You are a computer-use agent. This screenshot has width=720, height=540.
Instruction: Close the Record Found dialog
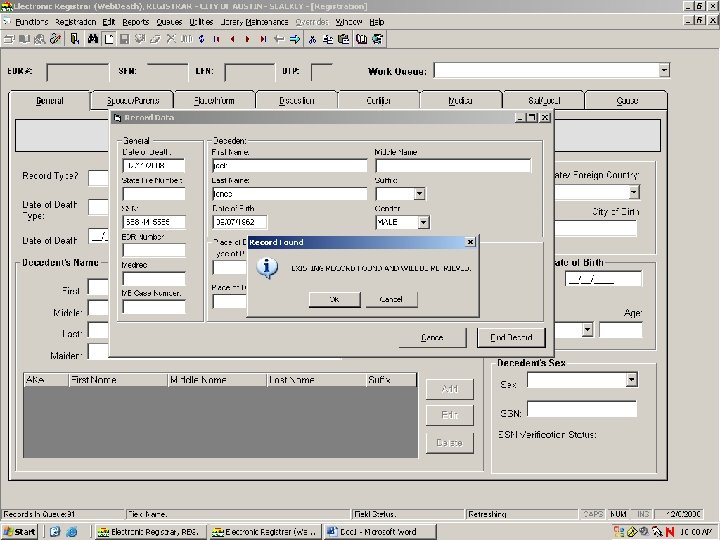tap(470, 242)
